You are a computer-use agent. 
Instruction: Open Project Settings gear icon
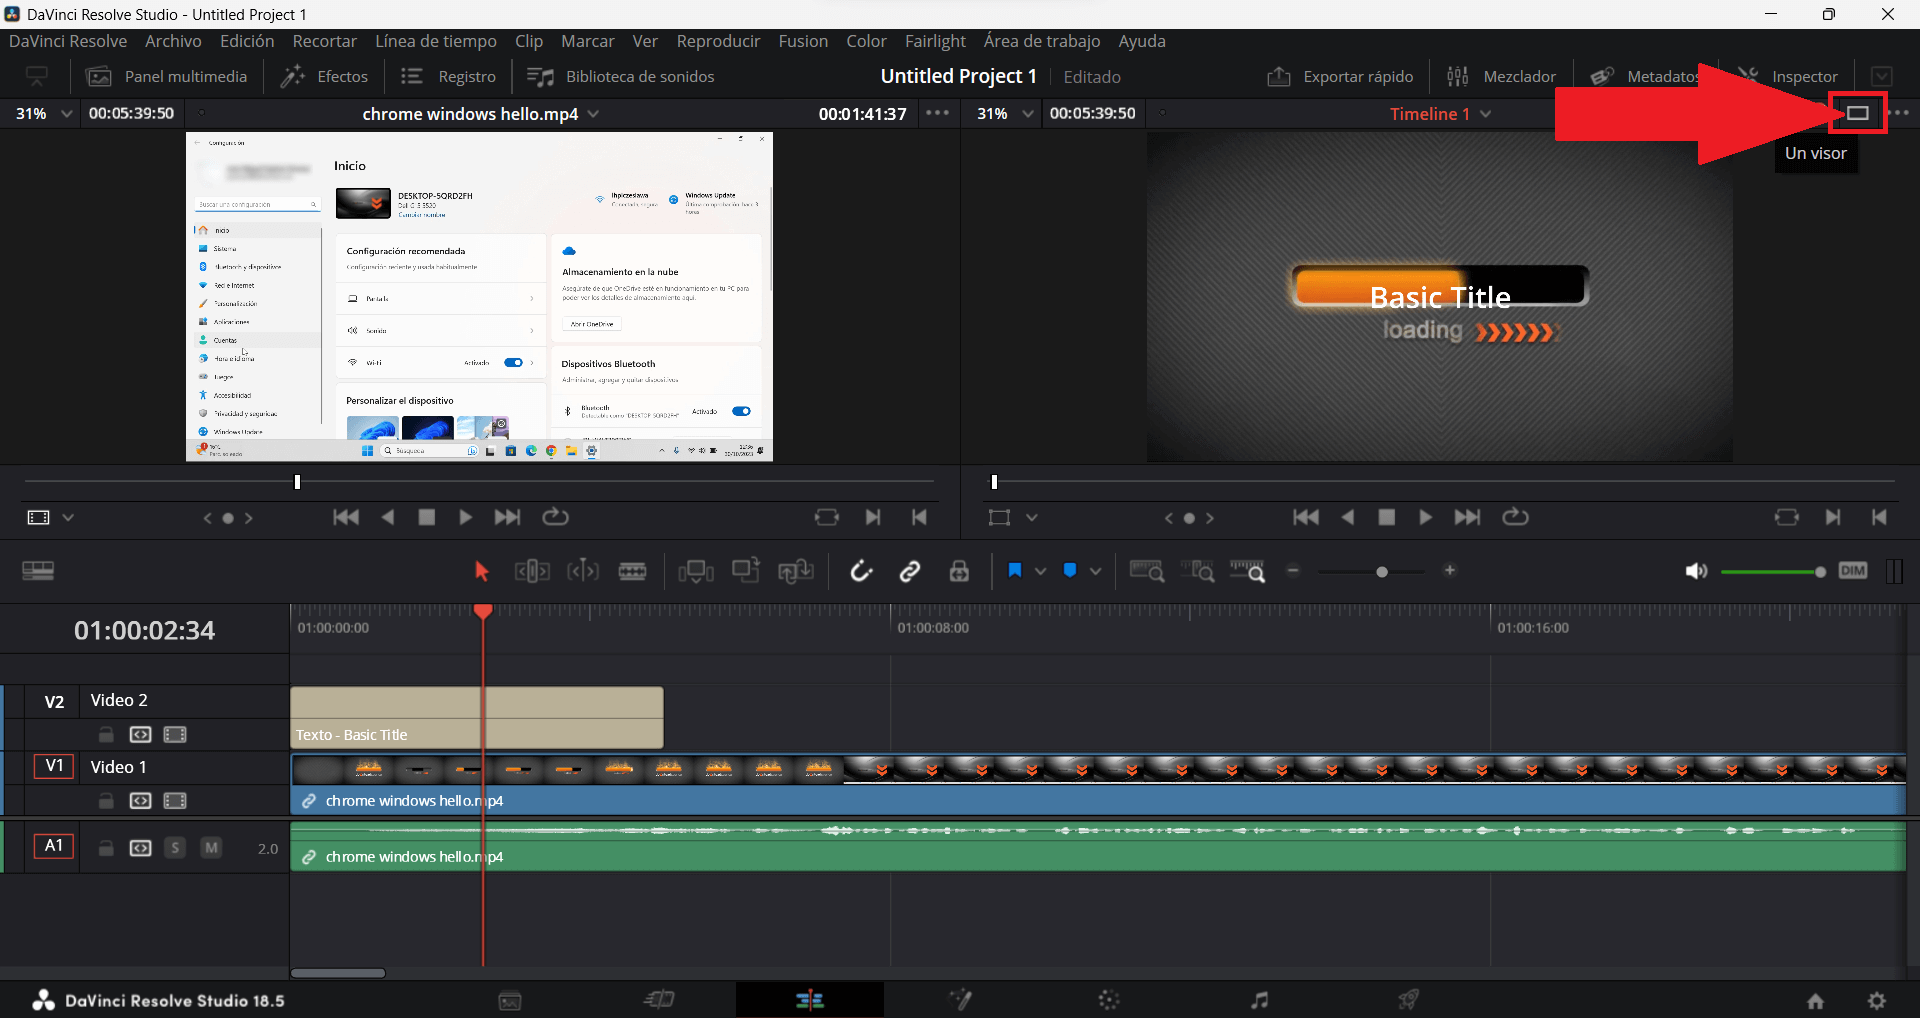1877,1000
